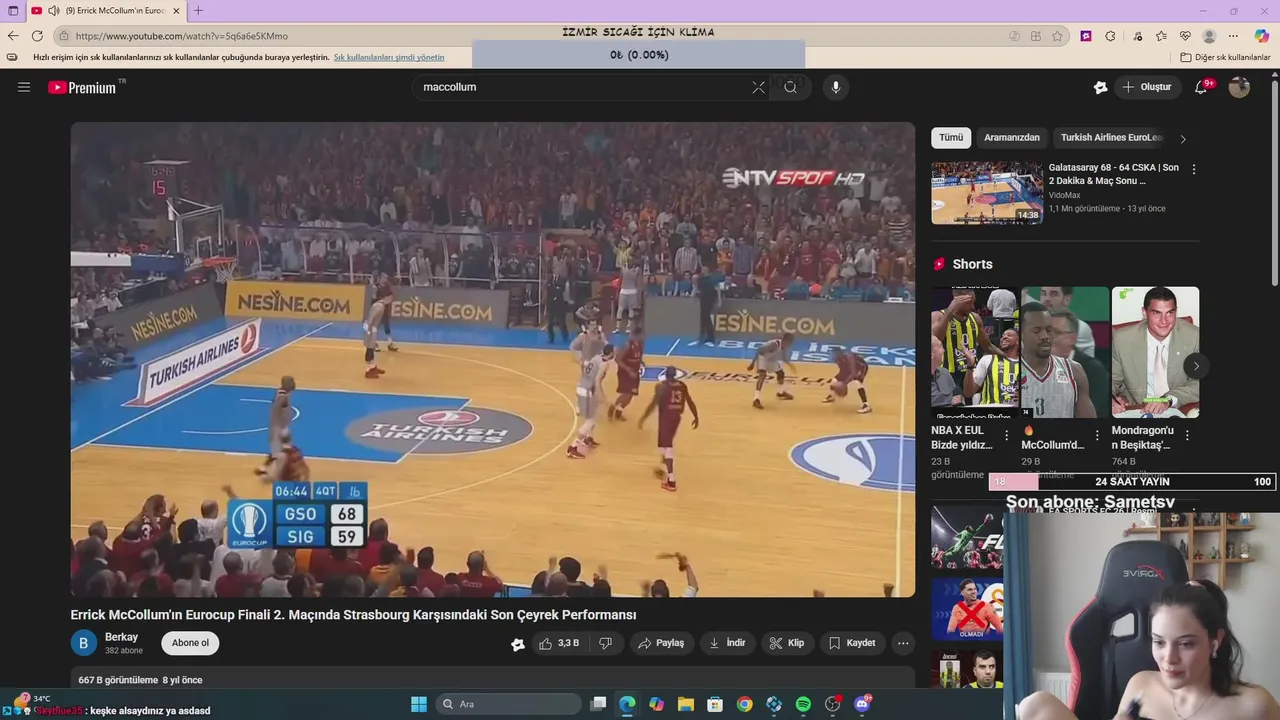
Task: Open File Explorer from taskbar
Action: click(686, 704)
